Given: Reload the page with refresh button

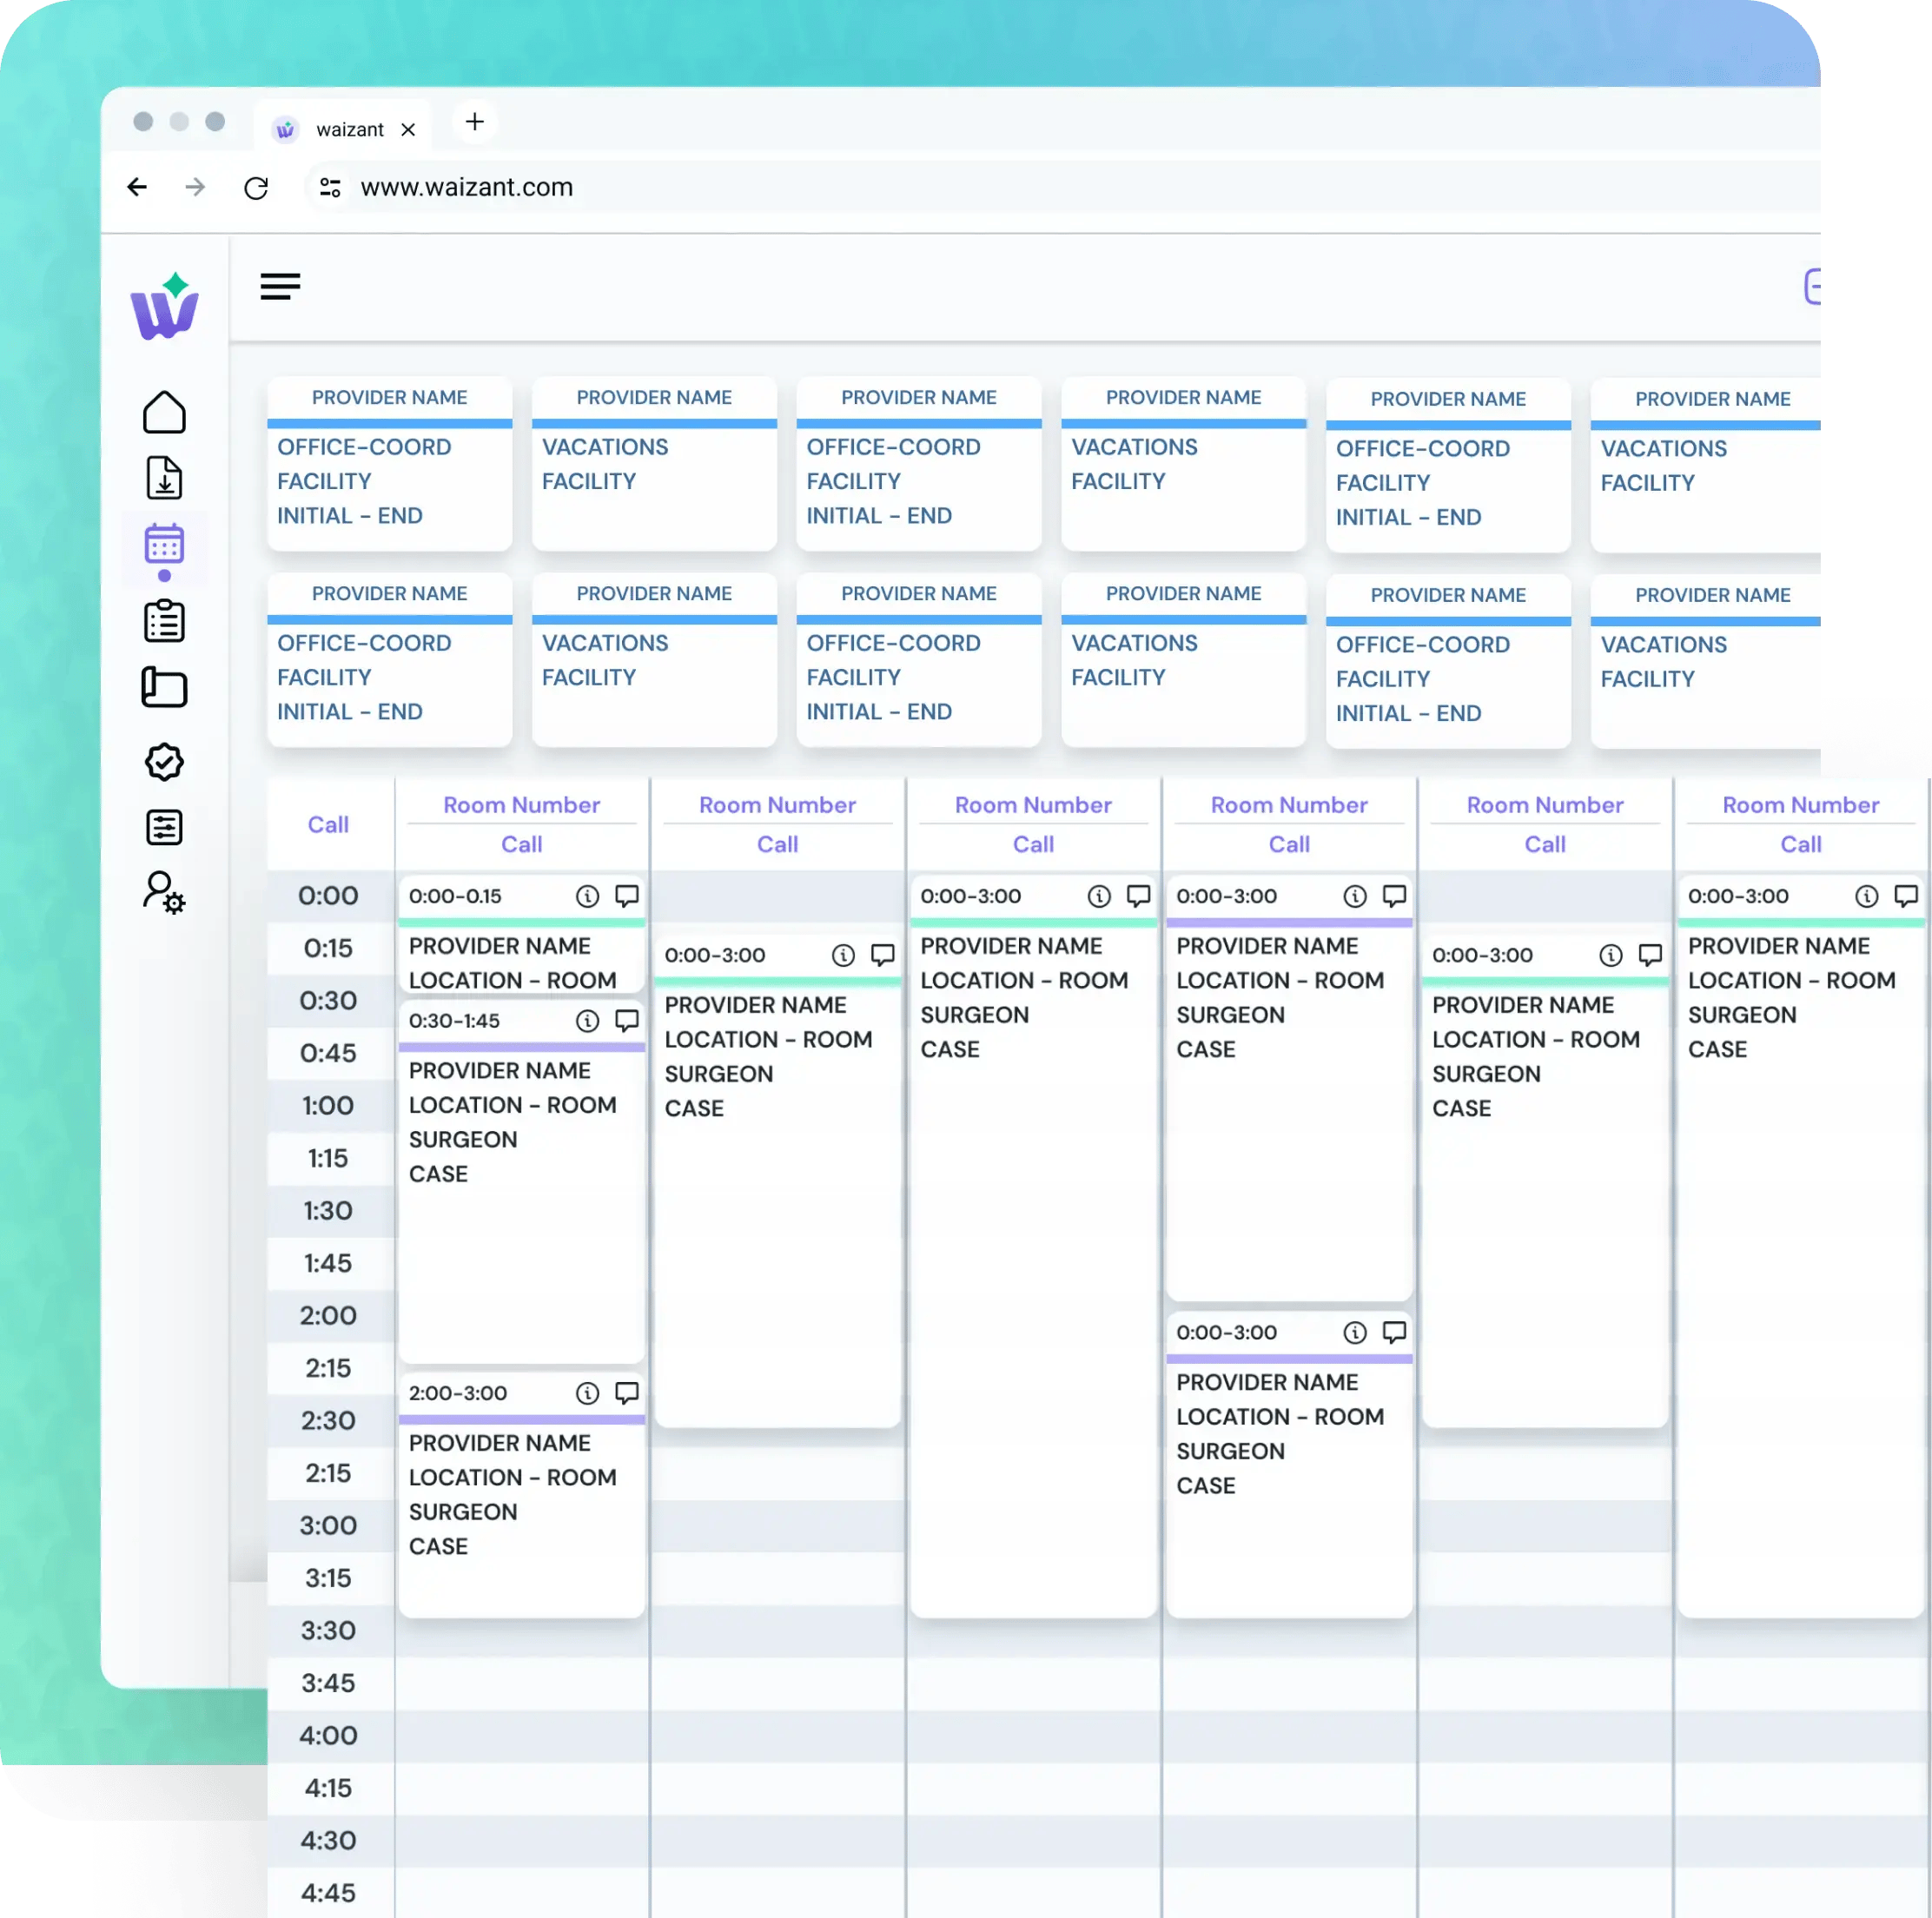Looking at the screenshot, I should [x=256, y=187].
